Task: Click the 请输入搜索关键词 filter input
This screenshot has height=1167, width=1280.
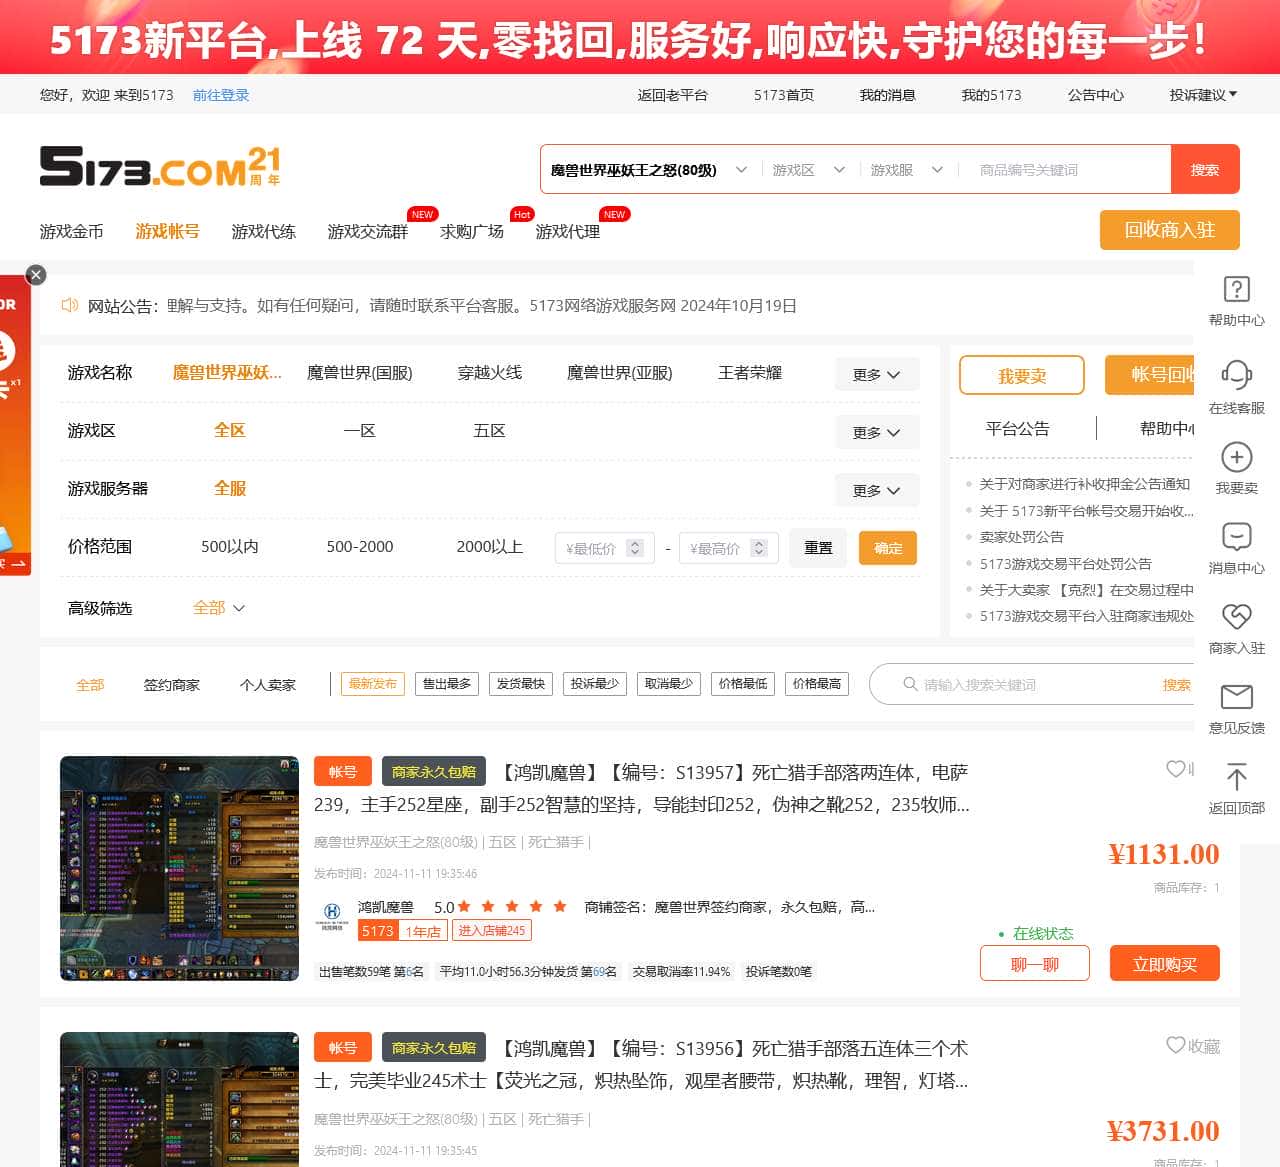Action: point(1030,685)
